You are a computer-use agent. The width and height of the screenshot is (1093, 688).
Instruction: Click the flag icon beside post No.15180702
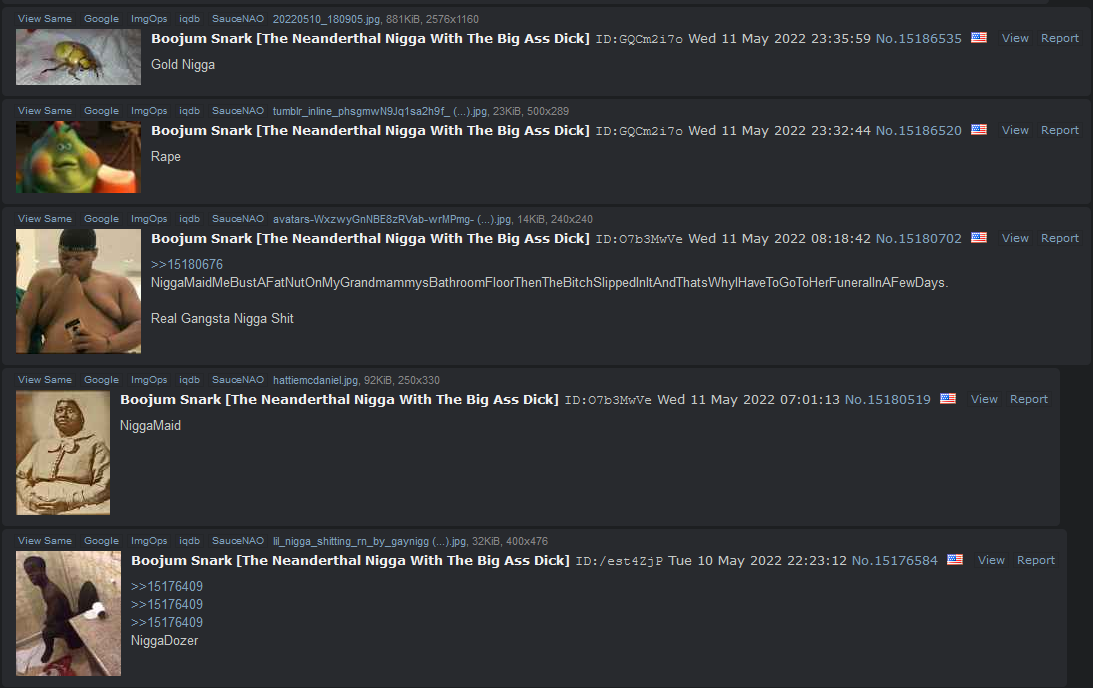[x=978, y=238]
